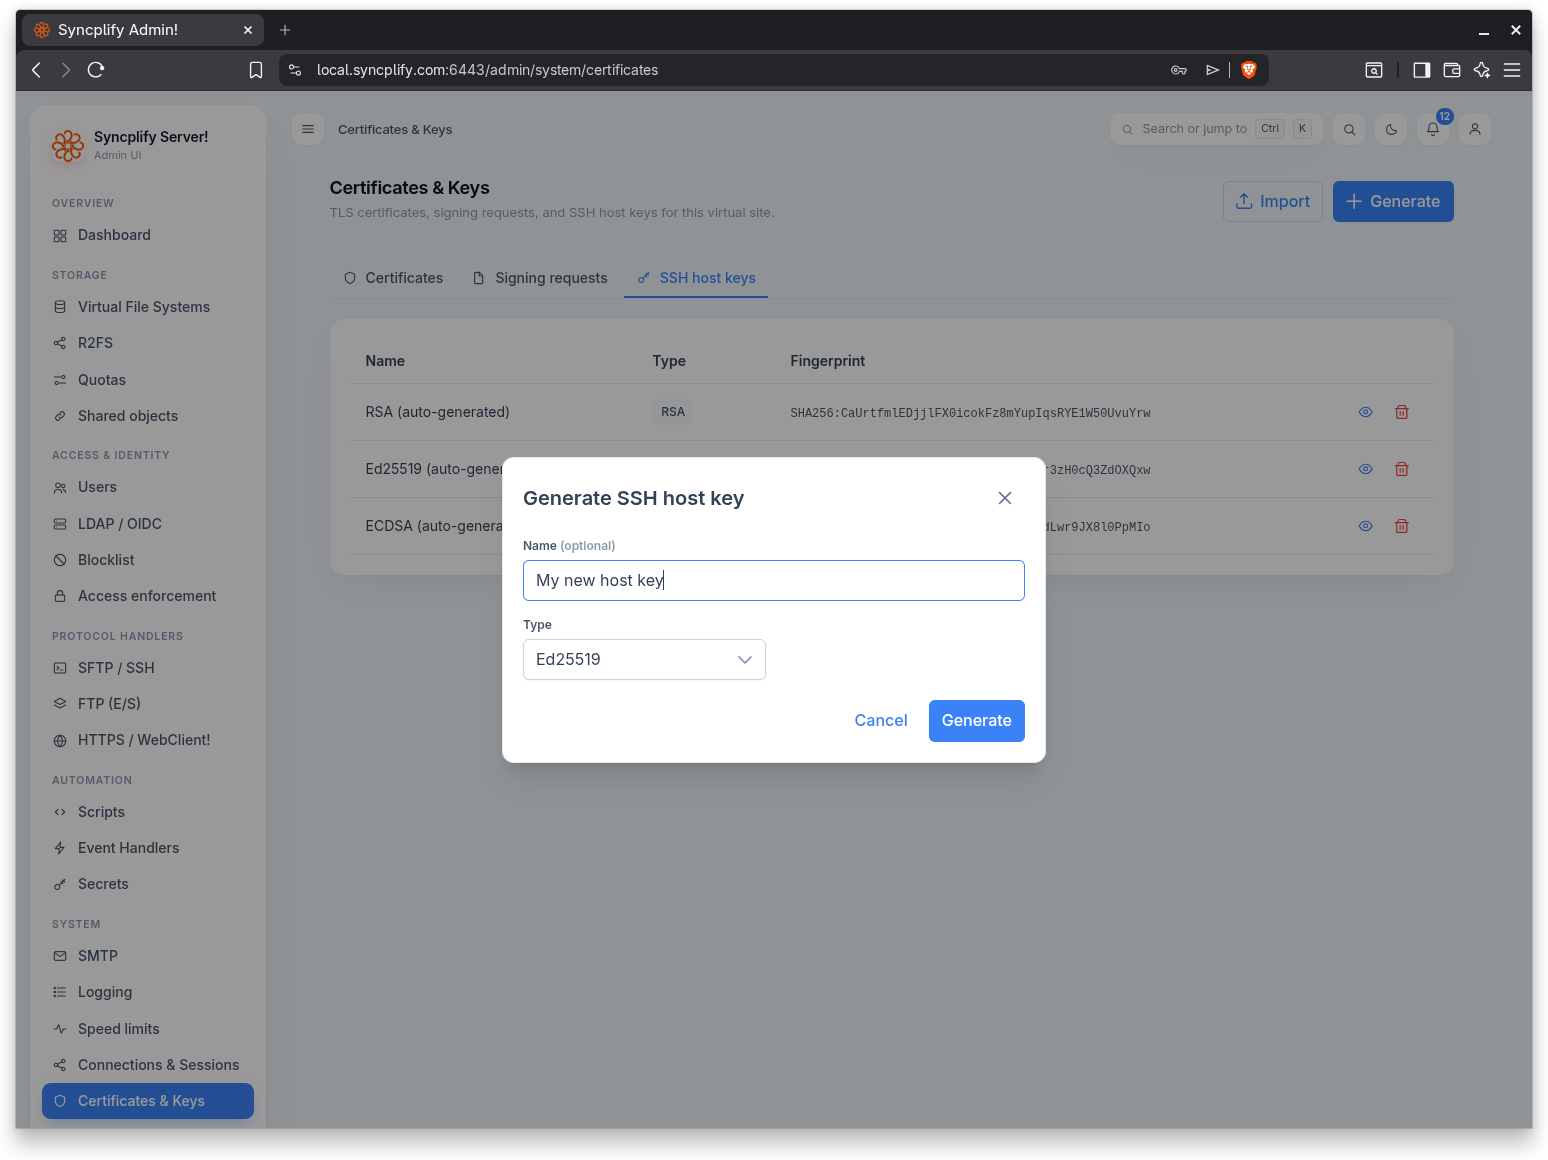Close the Syncplify Admin! browser tab
The width and height of the screenshot is (1548, 1160).
248,30
